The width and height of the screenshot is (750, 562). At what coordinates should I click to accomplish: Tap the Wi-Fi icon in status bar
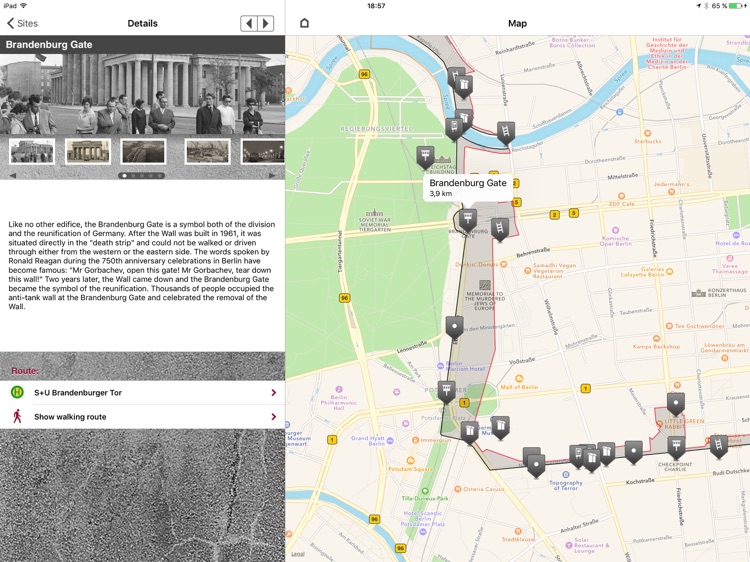click(x=23, y=6)
